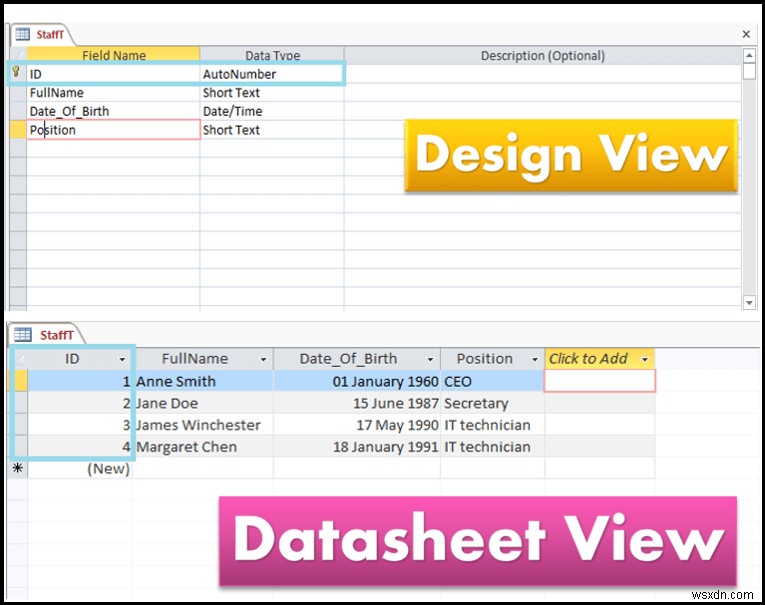Select the StaffT tab in Design View
The width and height of the screenshot is (765, 605).
click(42, 34)
